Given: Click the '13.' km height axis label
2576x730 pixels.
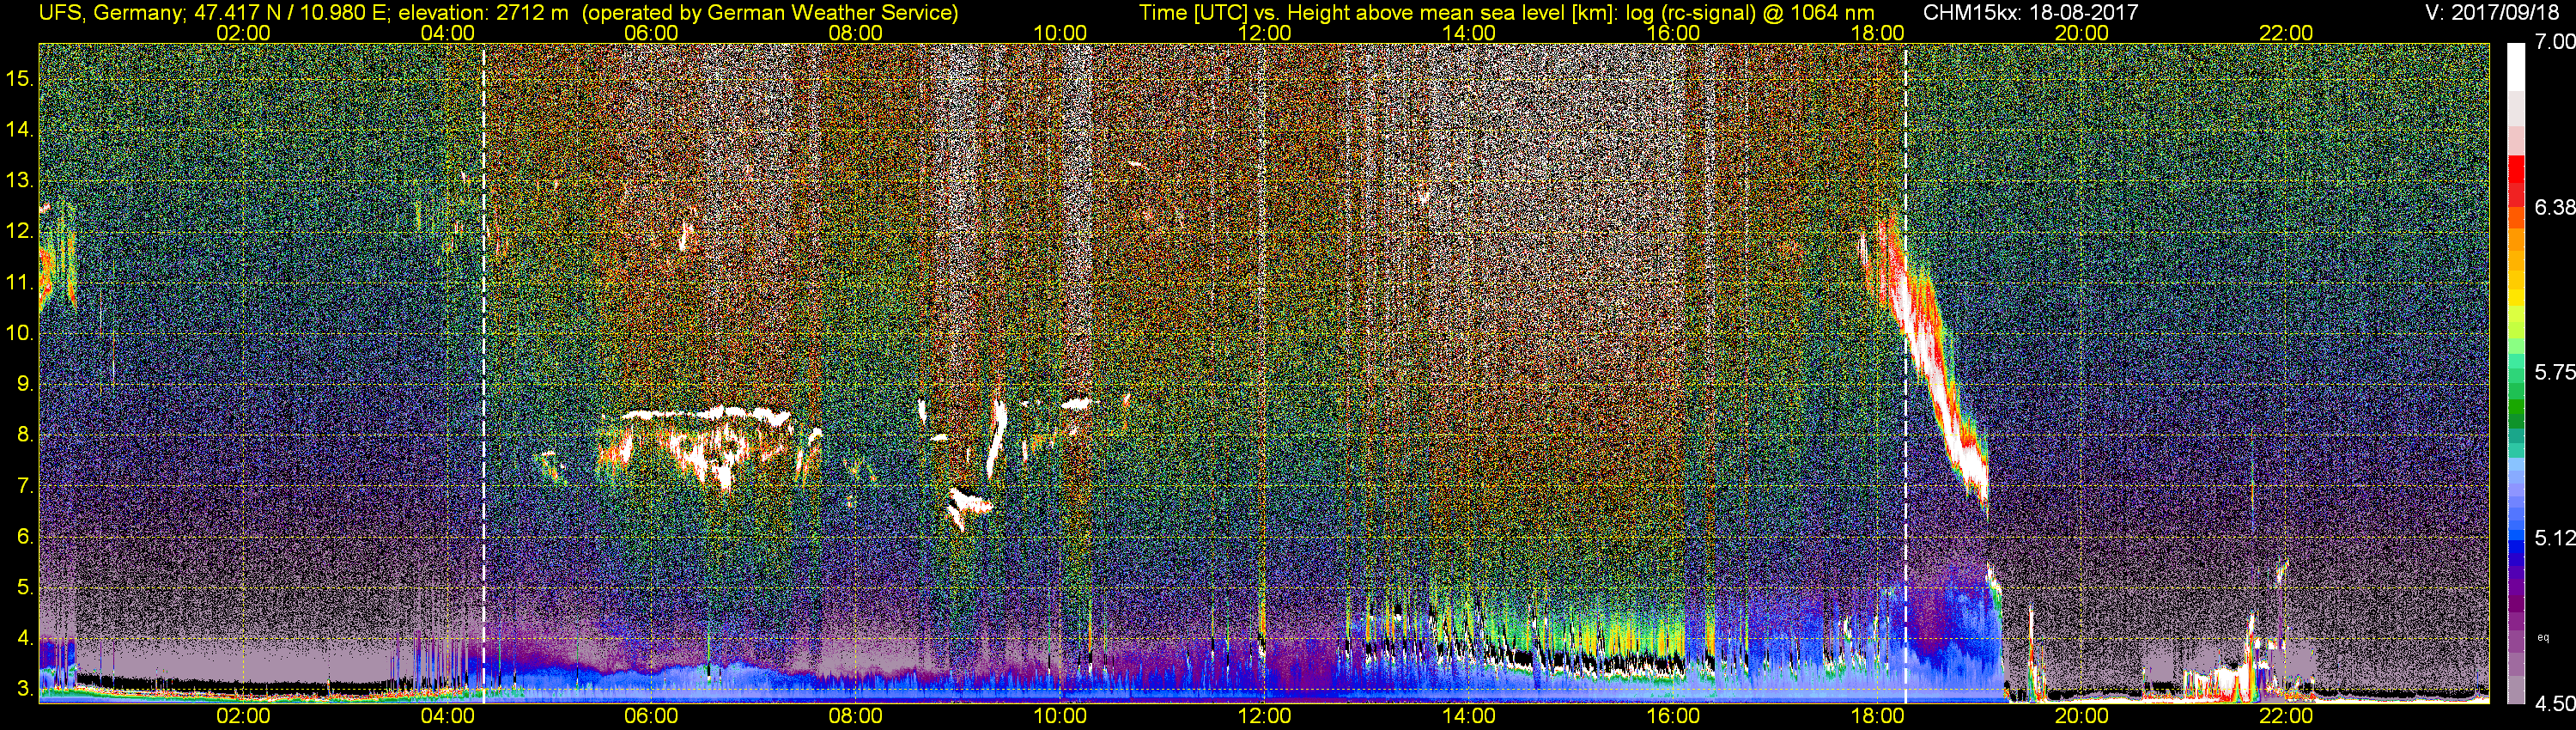Looking at the screenshot, I should pyautogui.click(x=20, y=181).
